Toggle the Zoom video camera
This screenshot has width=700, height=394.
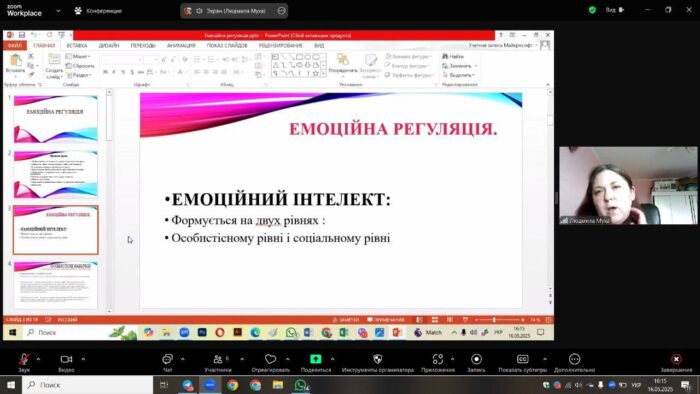pos(66,359)
